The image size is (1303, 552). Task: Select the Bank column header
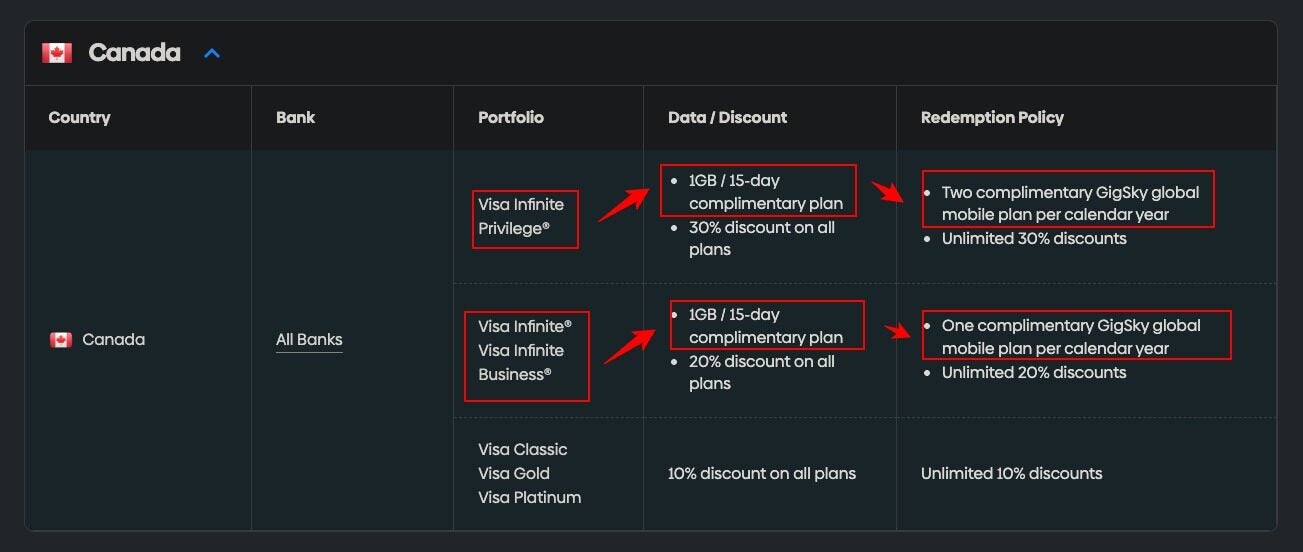(295, 117)
